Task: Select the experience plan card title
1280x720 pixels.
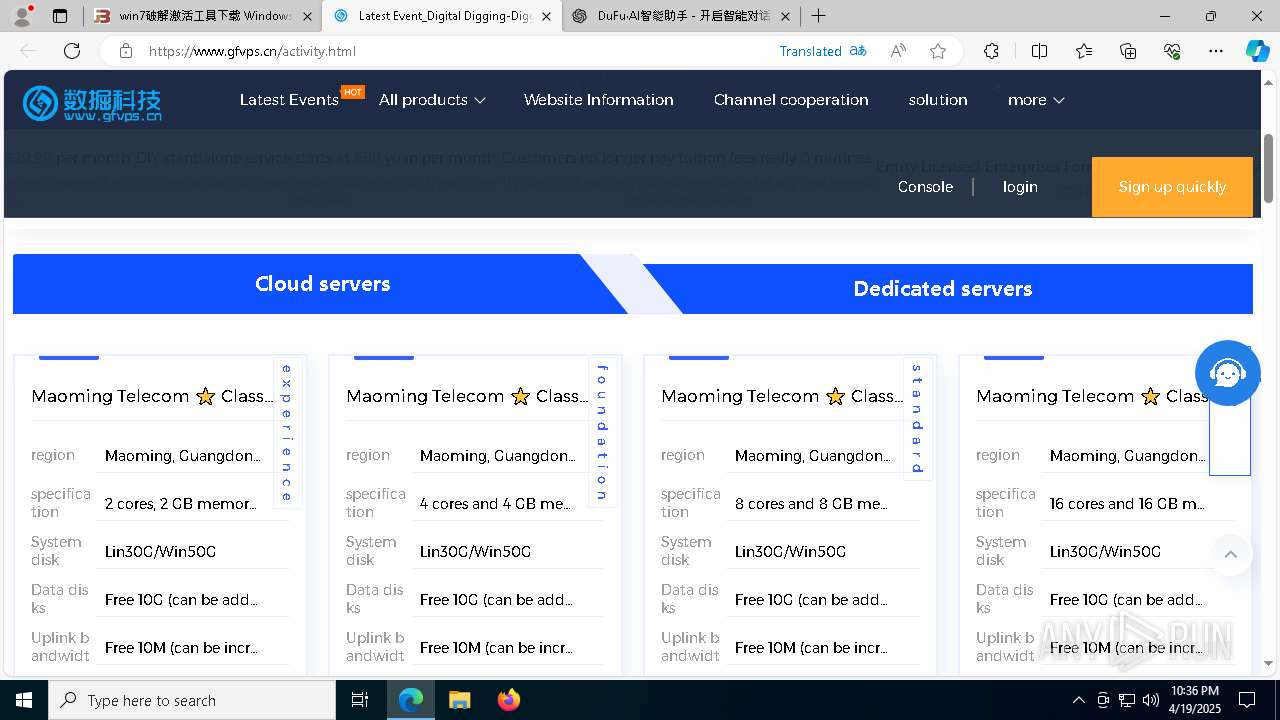Action: pyautogui.click(x=150, y=396)
